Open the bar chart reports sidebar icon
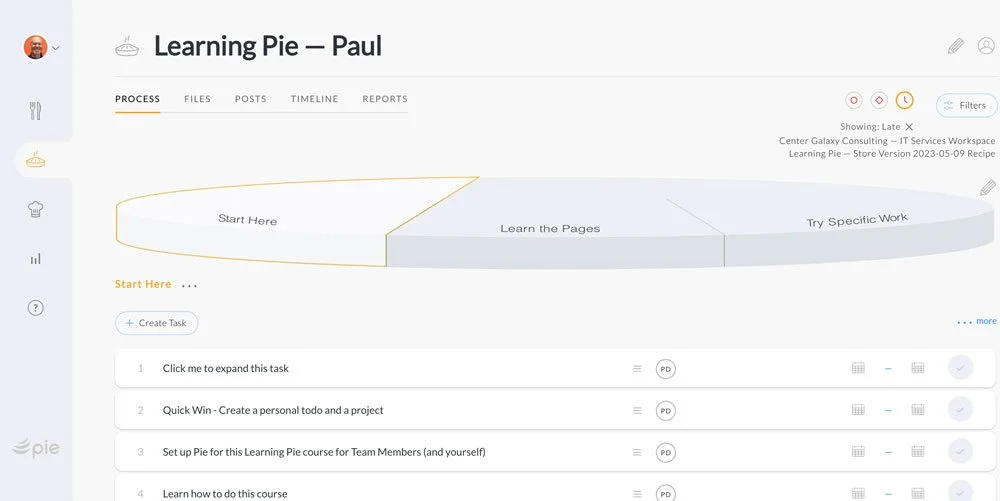The image size is (1000, 501). tap(36, 258)
